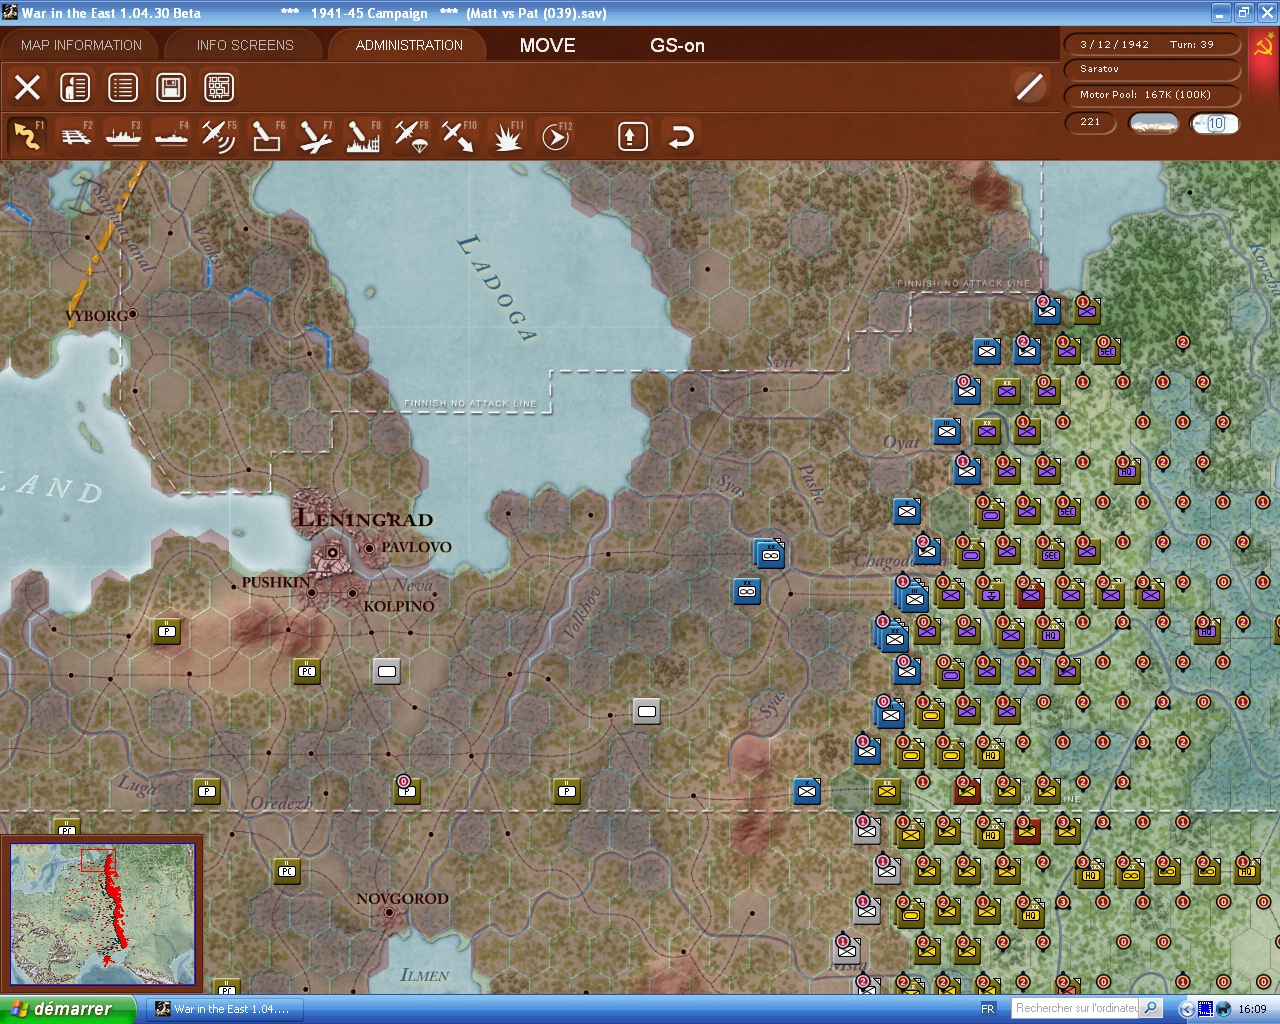Image resolution: width=1280 pixels, height=1024 pixels.
Task: Click the Kolpino town marker
Action: pyautogui.click(x=352, y=593)
